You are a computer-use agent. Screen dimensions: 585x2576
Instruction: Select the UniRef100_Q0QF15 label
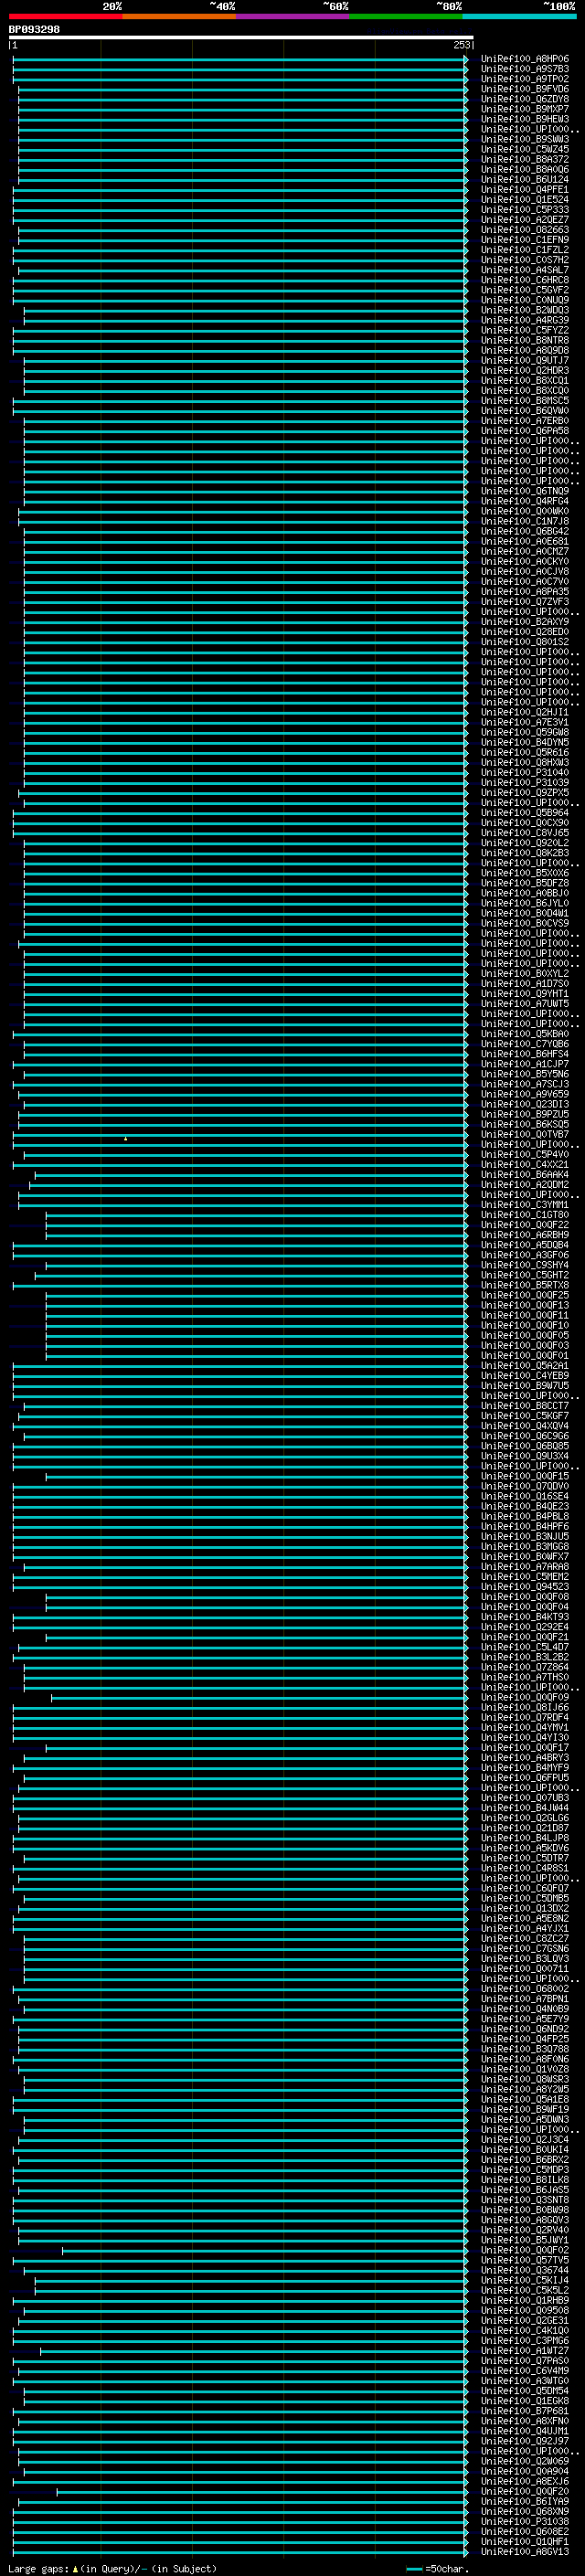[524, 1476]
